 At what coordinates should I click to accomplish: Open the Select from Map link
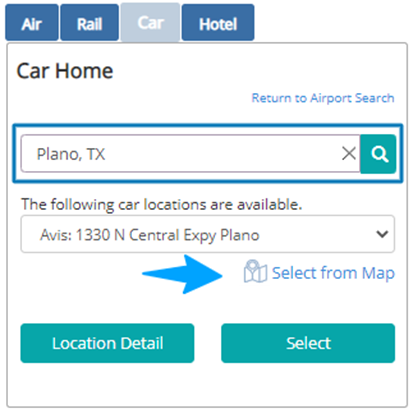click(x=333, y=273)
